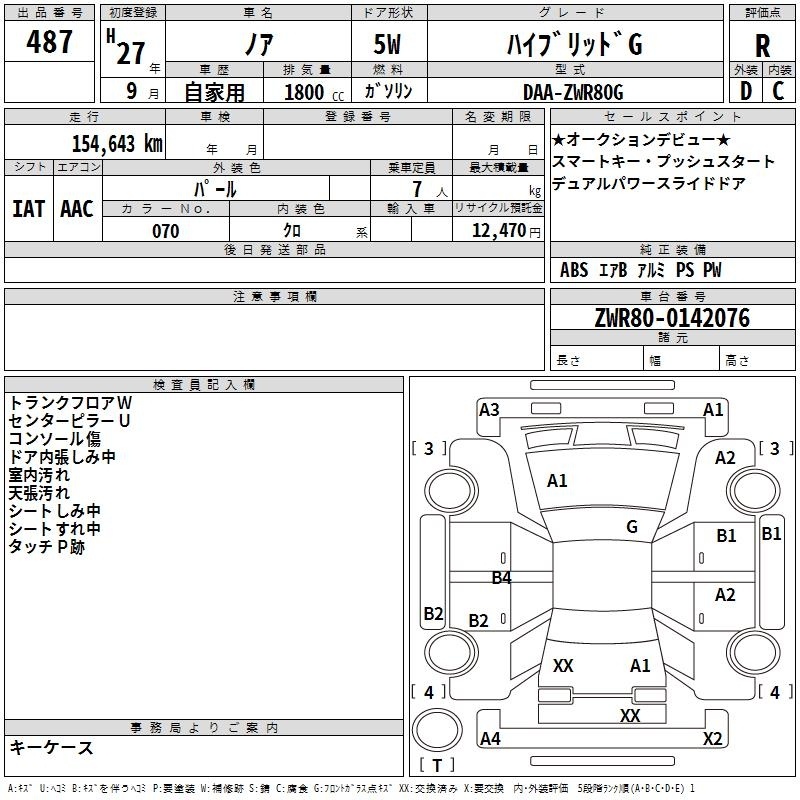Select the 諸元 header
The width and height of the screenshot is (800, 800).
pyautogui.click(x=672, y=338)
